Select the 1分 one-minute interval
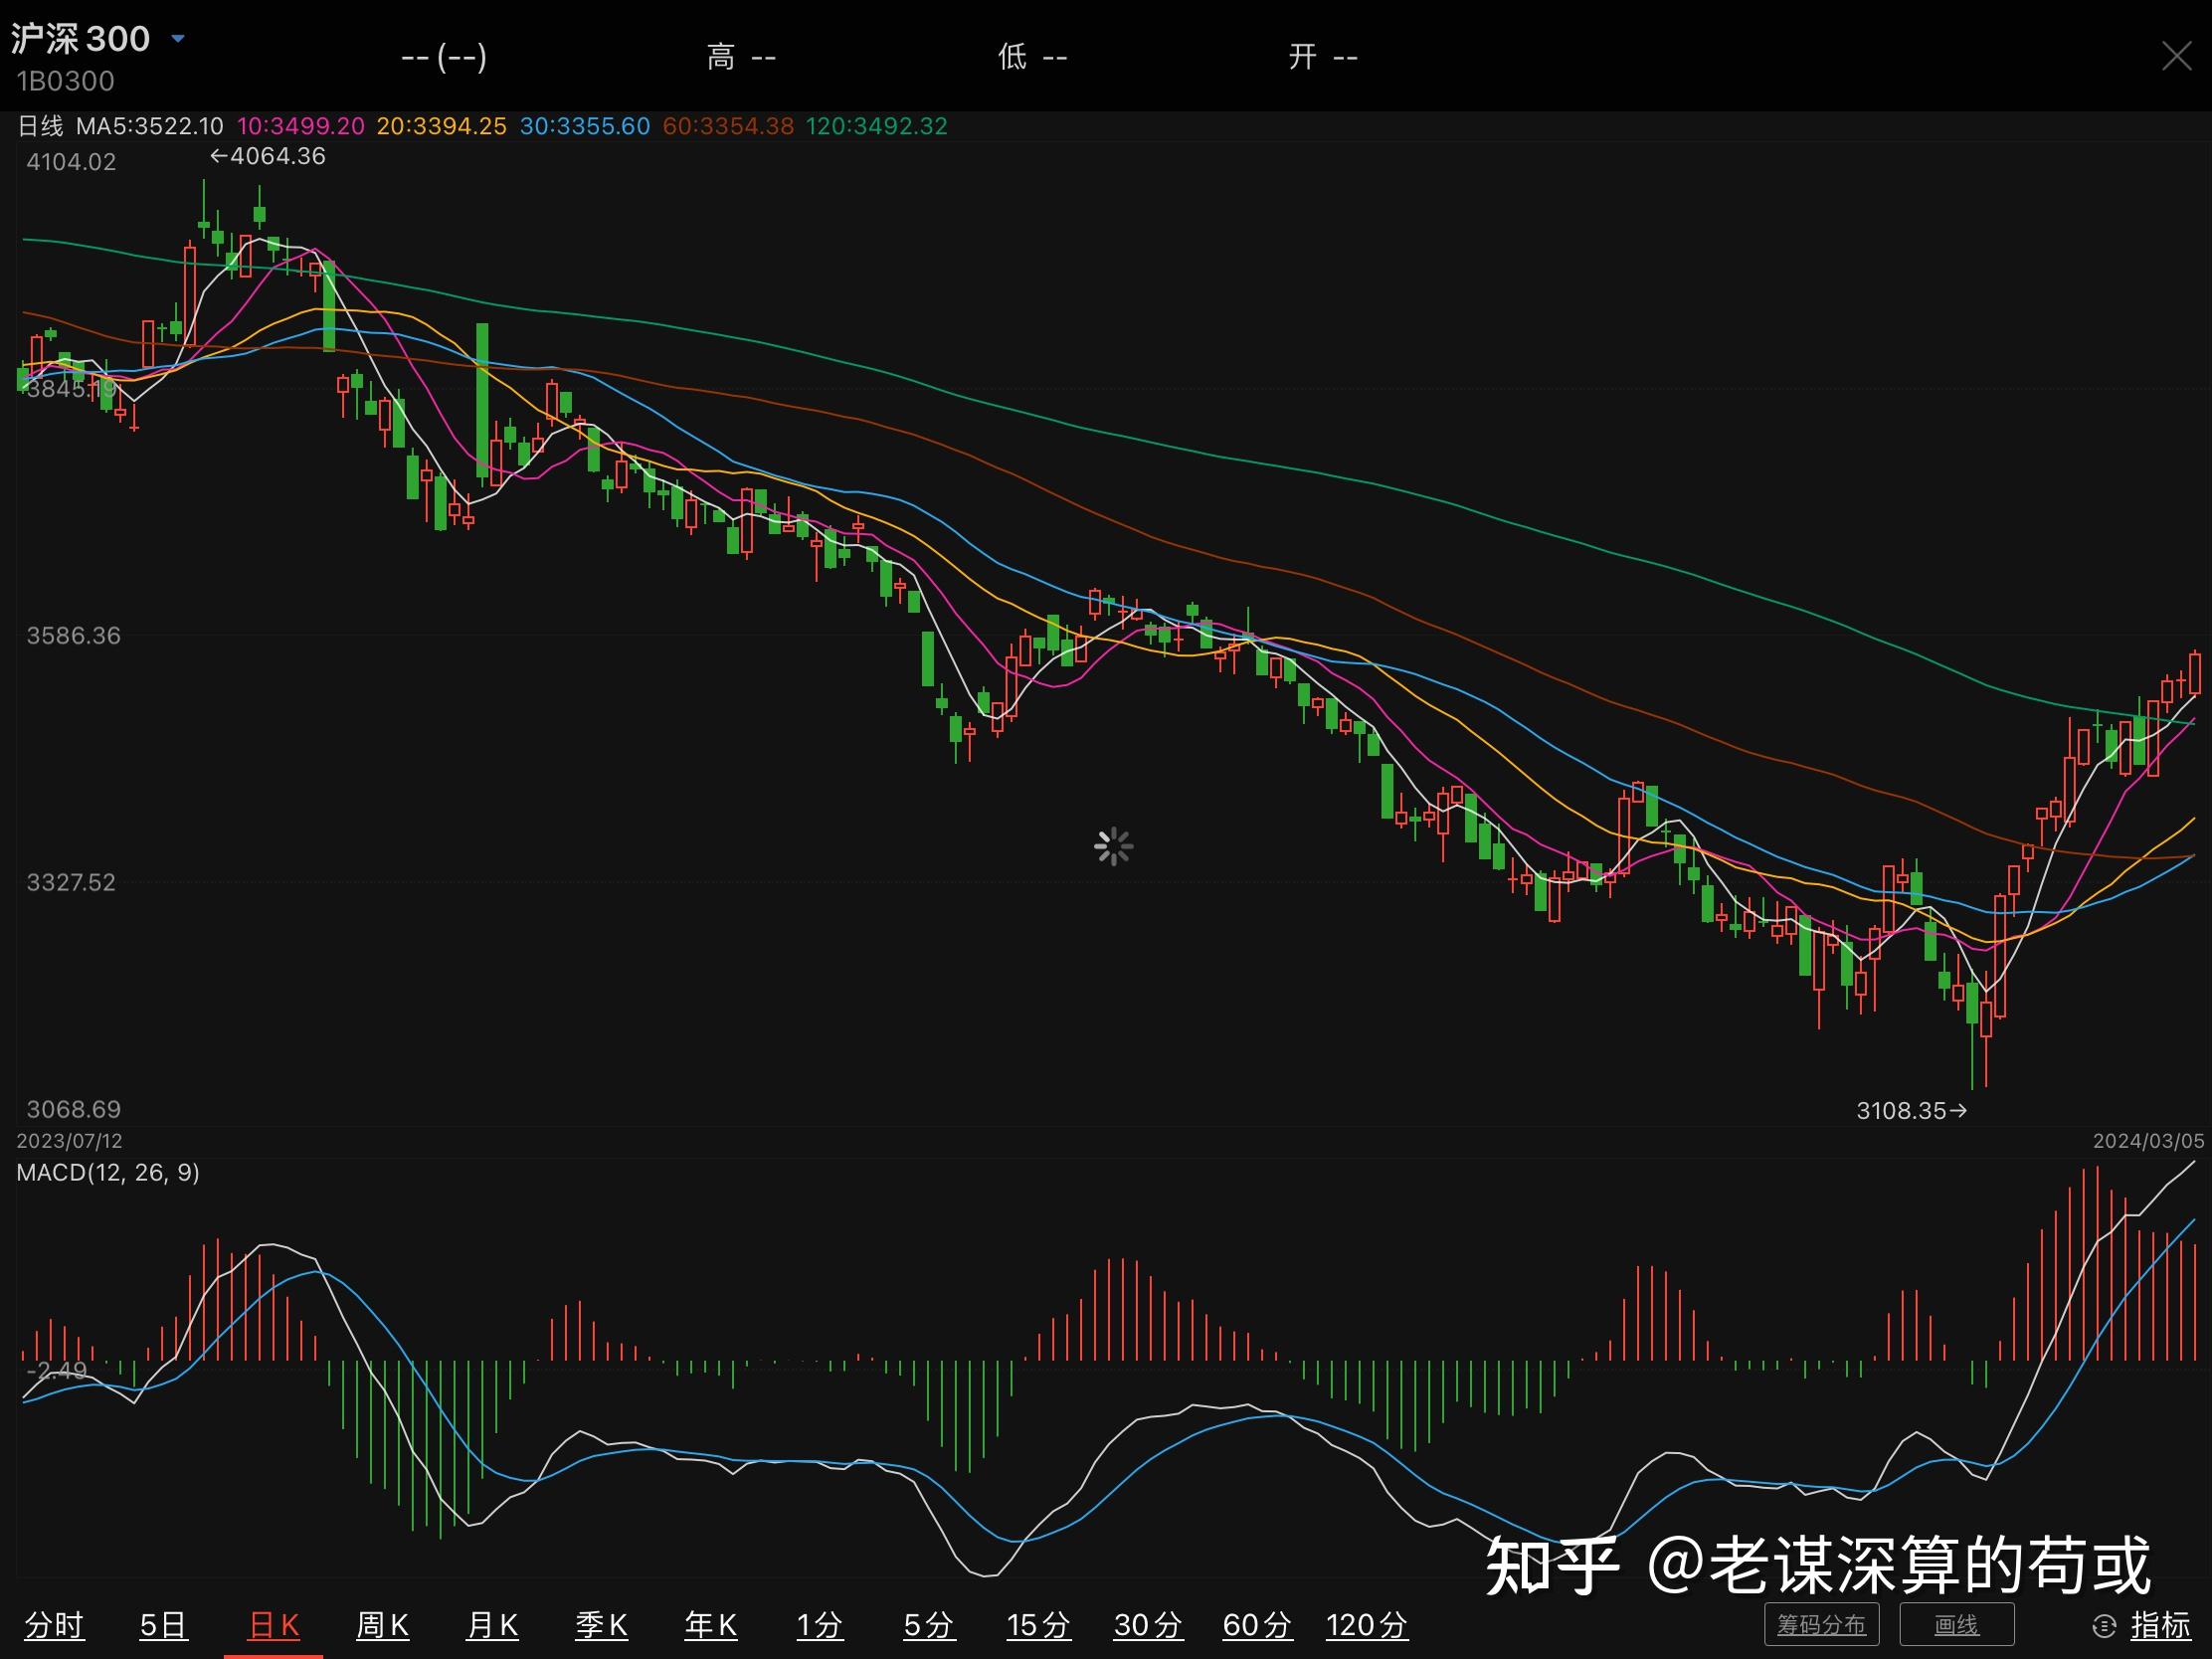 pos(819,1626)
